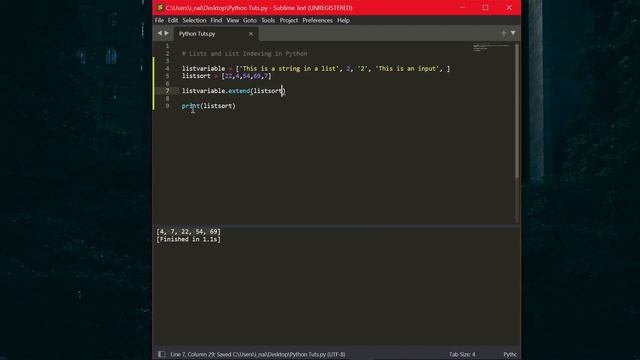Image resolution: width=640 pixels, height=360 pixels.
Task: Open the Help menu
Action: click(343, 20)
